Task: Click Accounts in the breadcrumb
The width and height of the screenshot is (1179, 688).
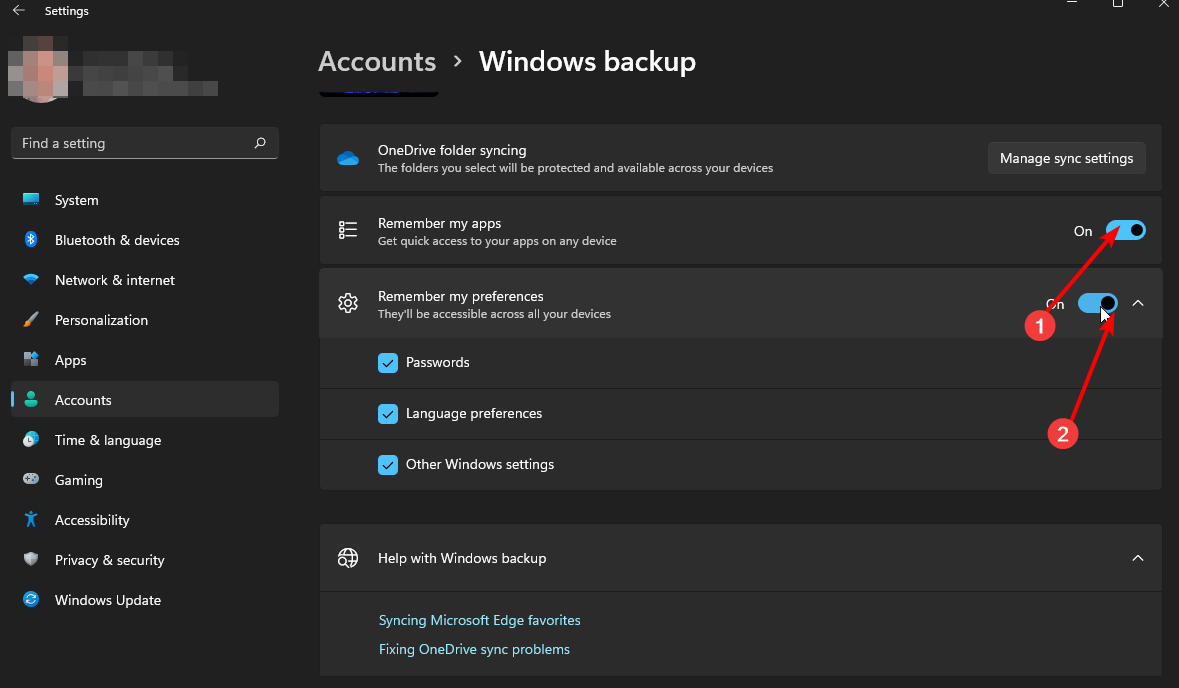Action: pyautogui.click(x=377, y=61)
